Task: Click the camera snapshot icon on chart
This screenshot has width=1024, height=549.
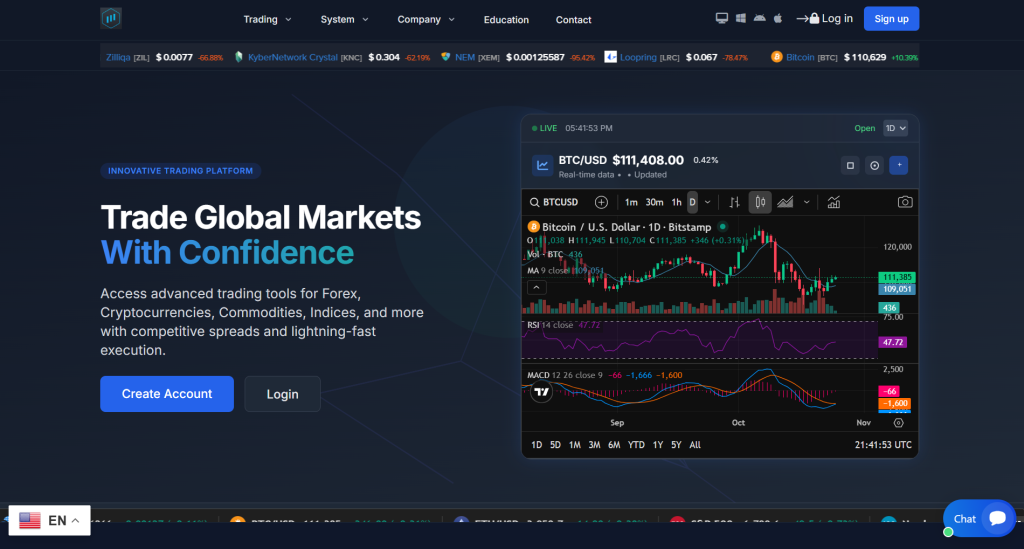Action: 904,202
